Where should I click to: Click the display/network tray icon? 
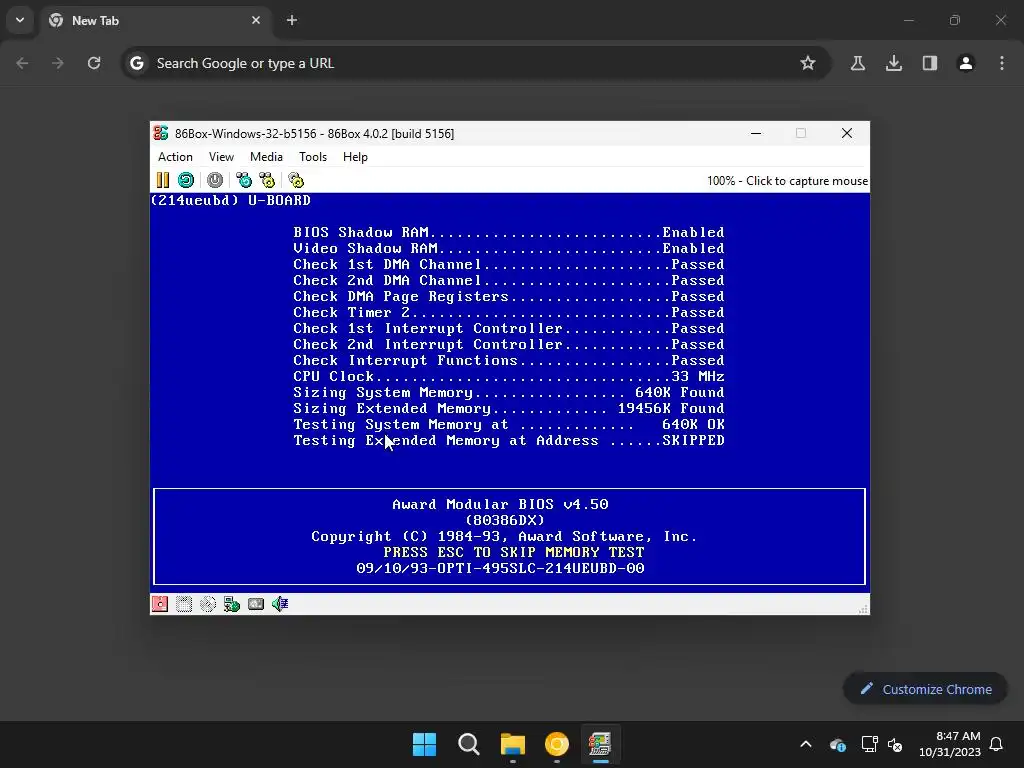pos(869,744)
